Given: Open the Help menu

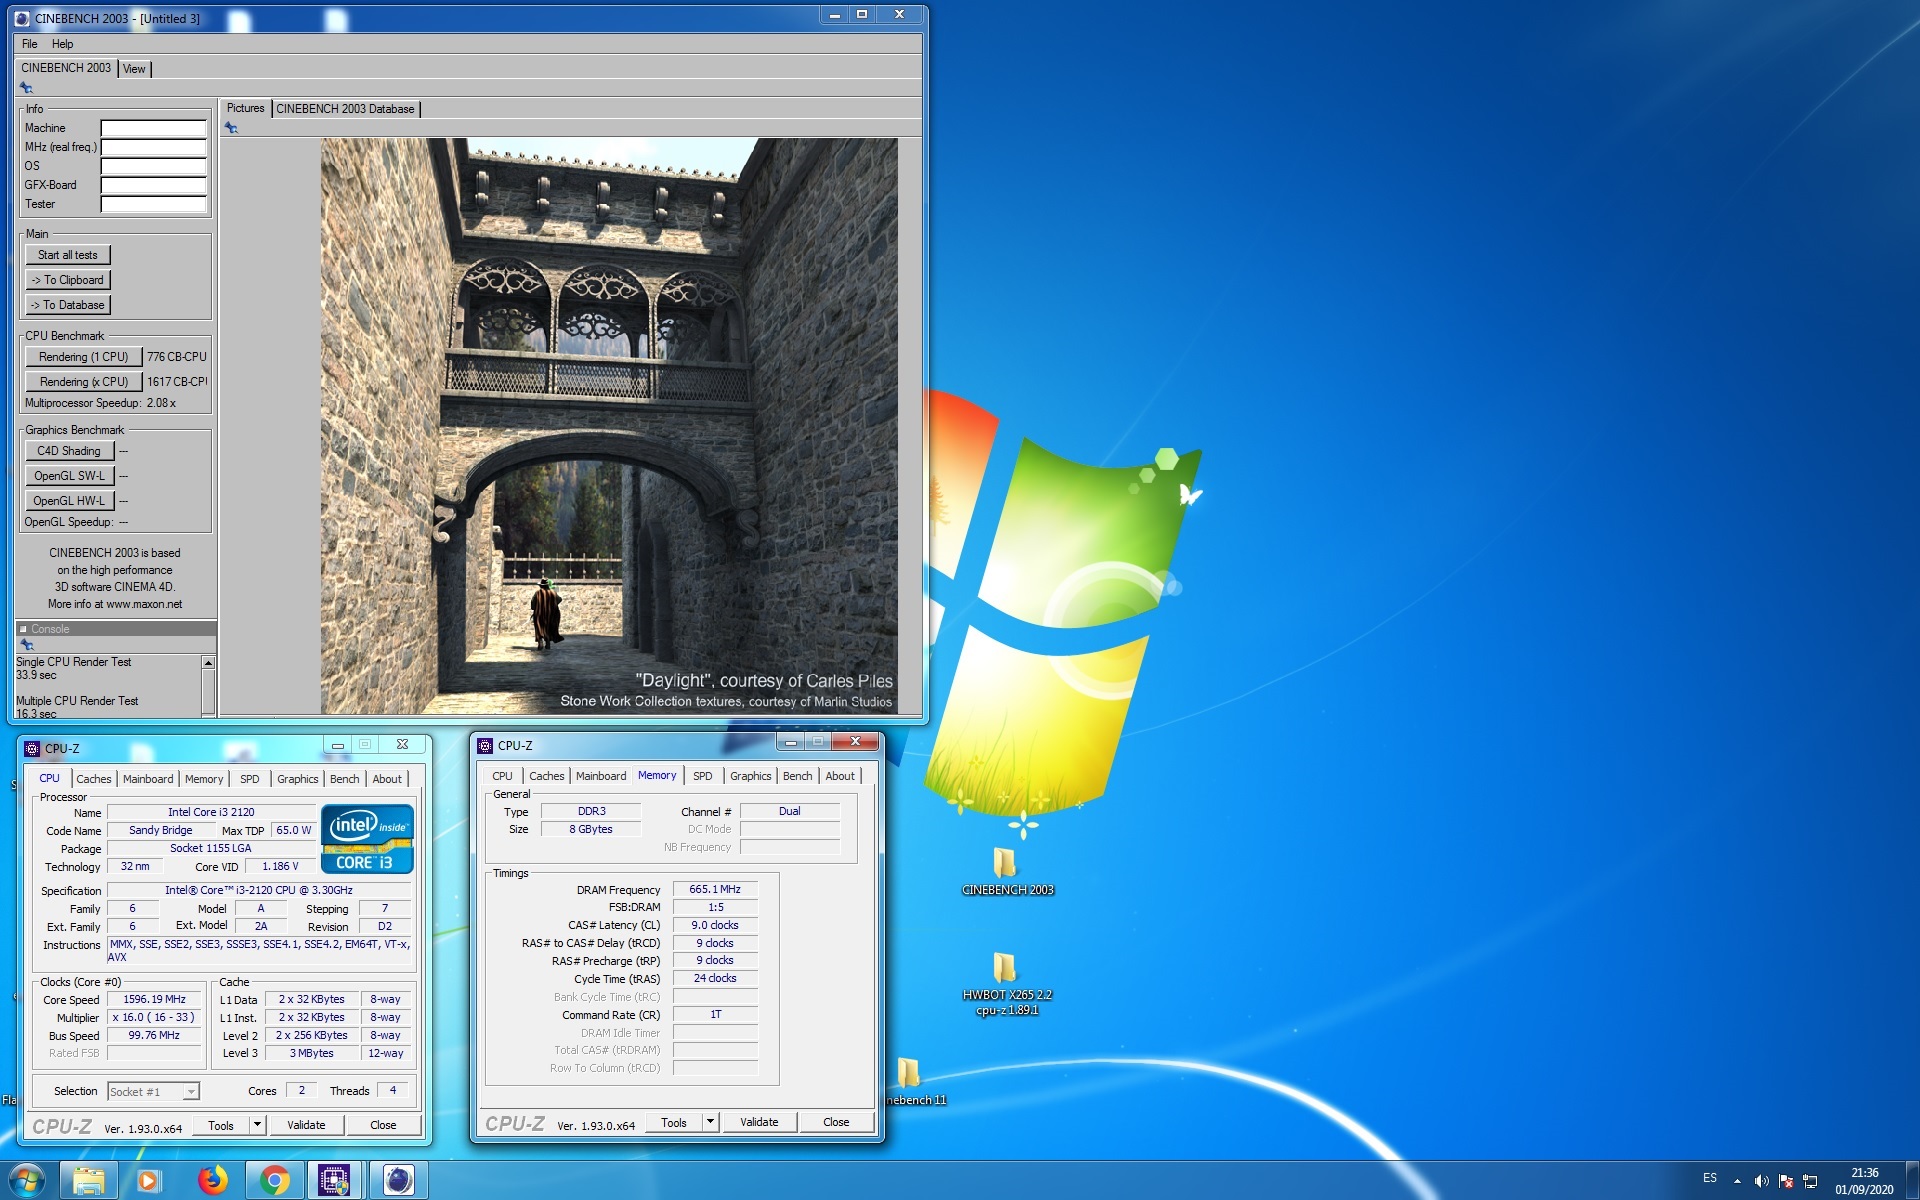Looking at the screenshot, I should click(x=62, y=44).
